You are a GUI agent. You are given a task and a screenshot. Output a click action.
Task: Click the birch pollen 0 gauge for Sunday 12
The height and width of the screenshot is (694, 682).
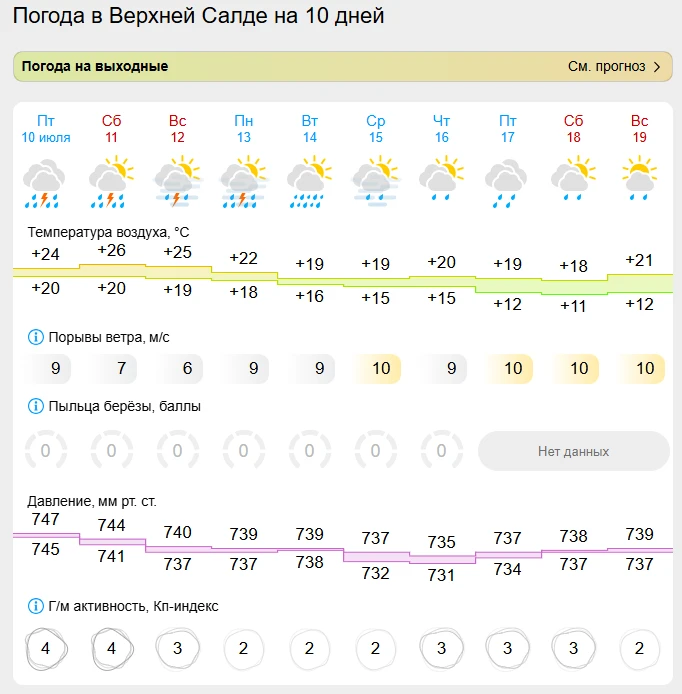[177, 450]
